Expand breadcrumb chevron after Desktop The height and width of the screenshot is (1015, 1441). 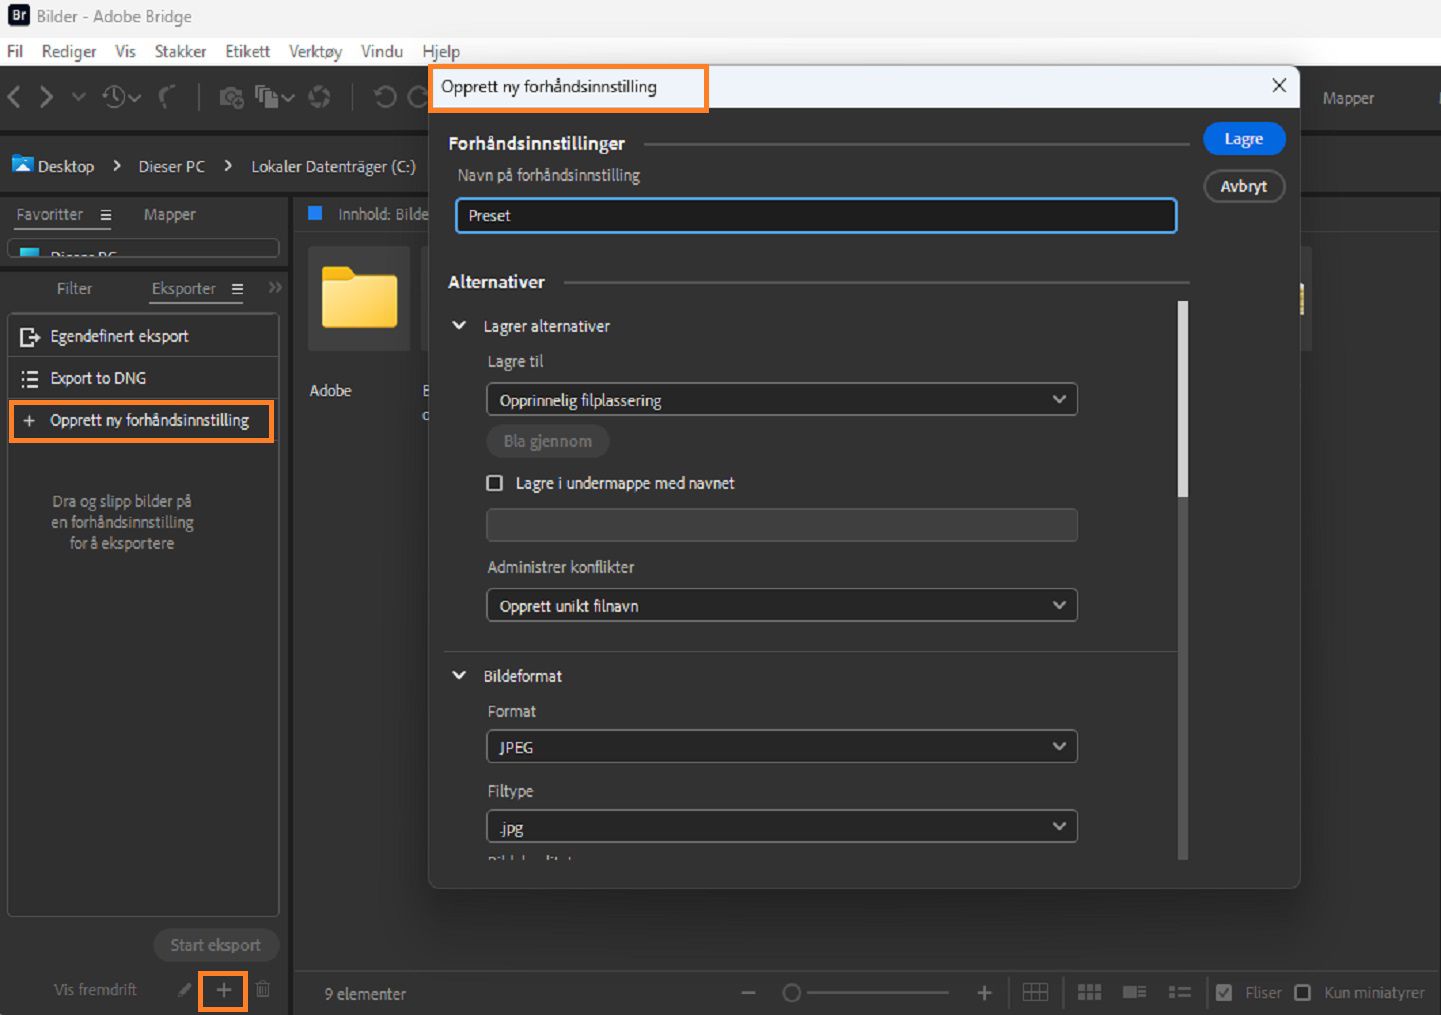point(116,166)
